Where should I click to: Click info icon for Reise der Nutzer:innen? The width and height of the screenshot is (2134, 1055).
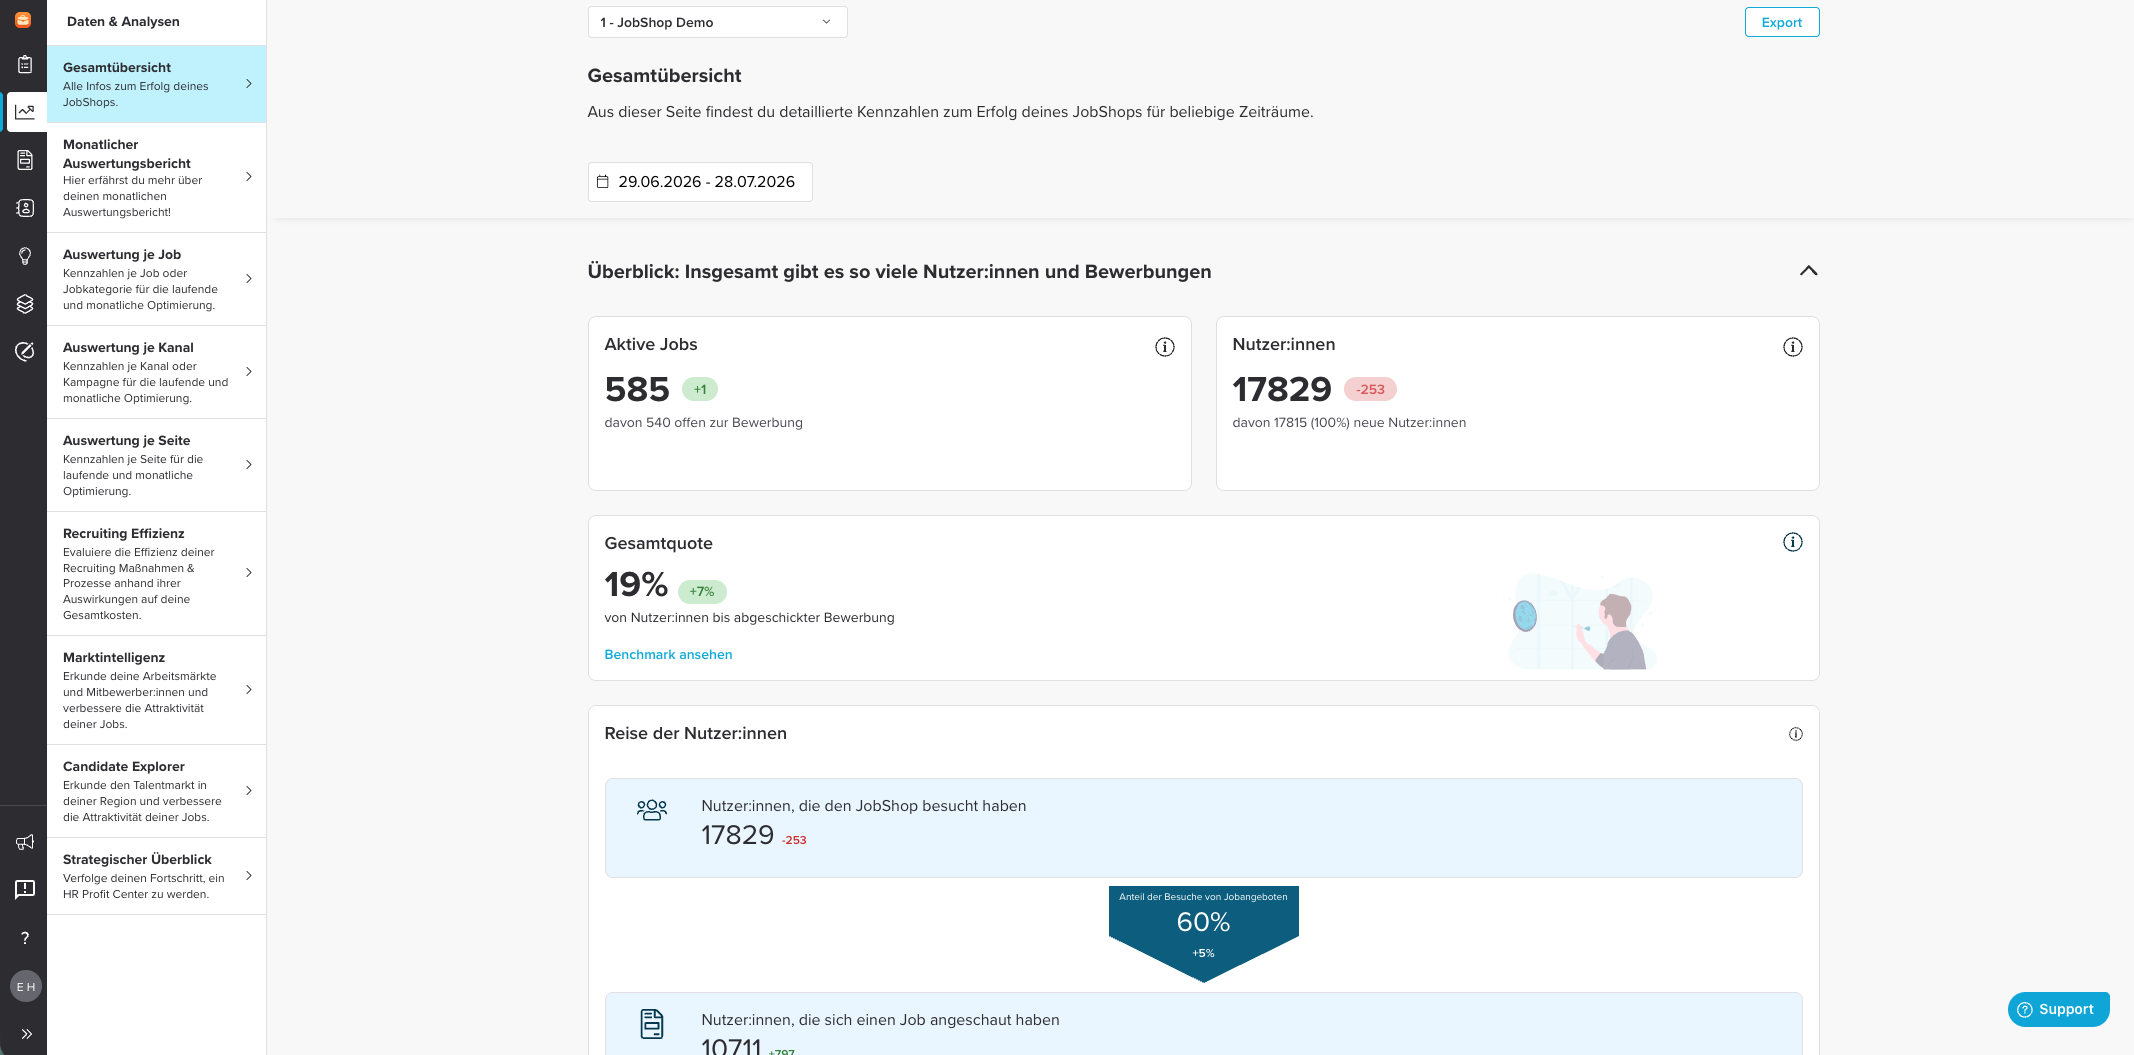point(1796,734)
